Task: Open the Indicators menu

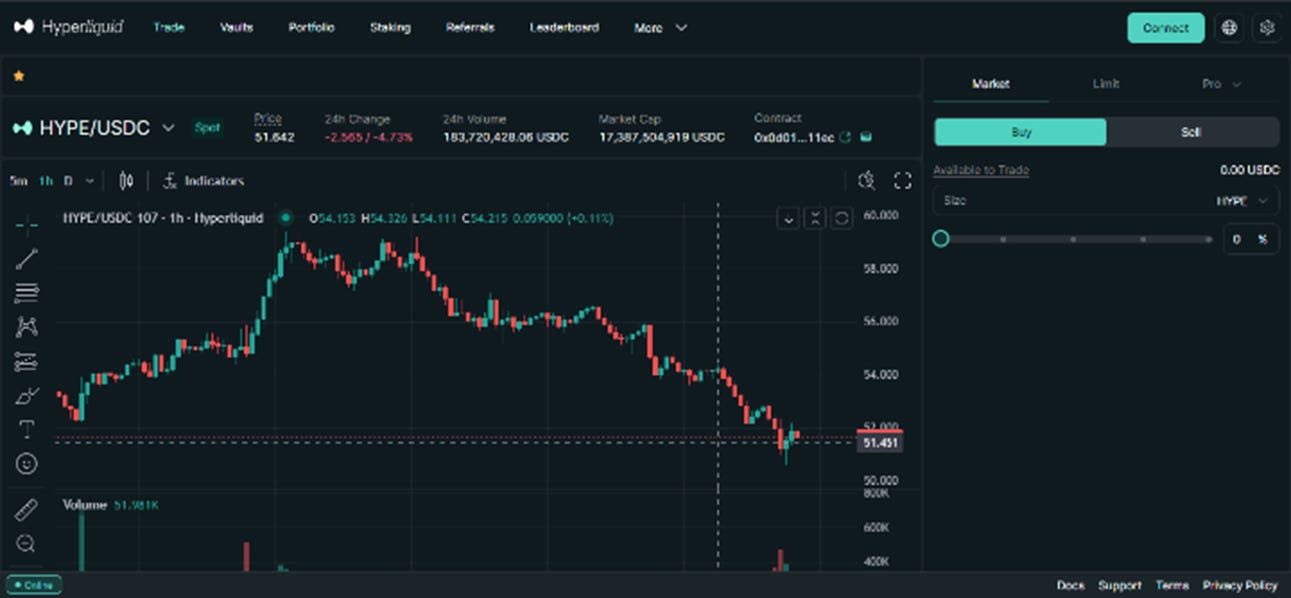Action: tap(203, 181)
